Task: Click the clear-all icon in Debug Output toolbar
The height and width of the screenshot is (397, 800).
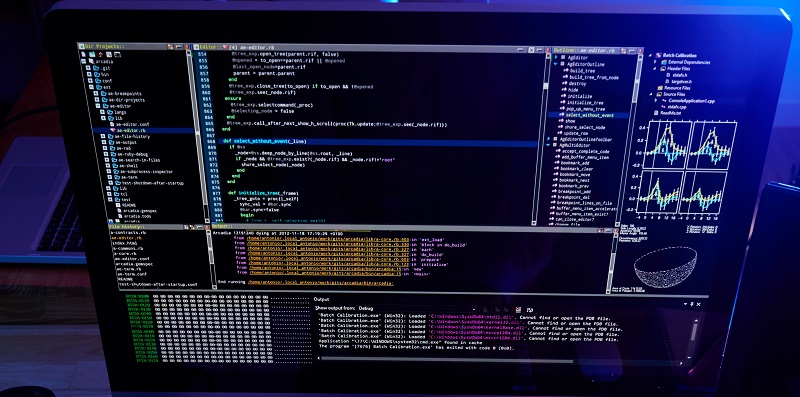Action: point(518,310)
